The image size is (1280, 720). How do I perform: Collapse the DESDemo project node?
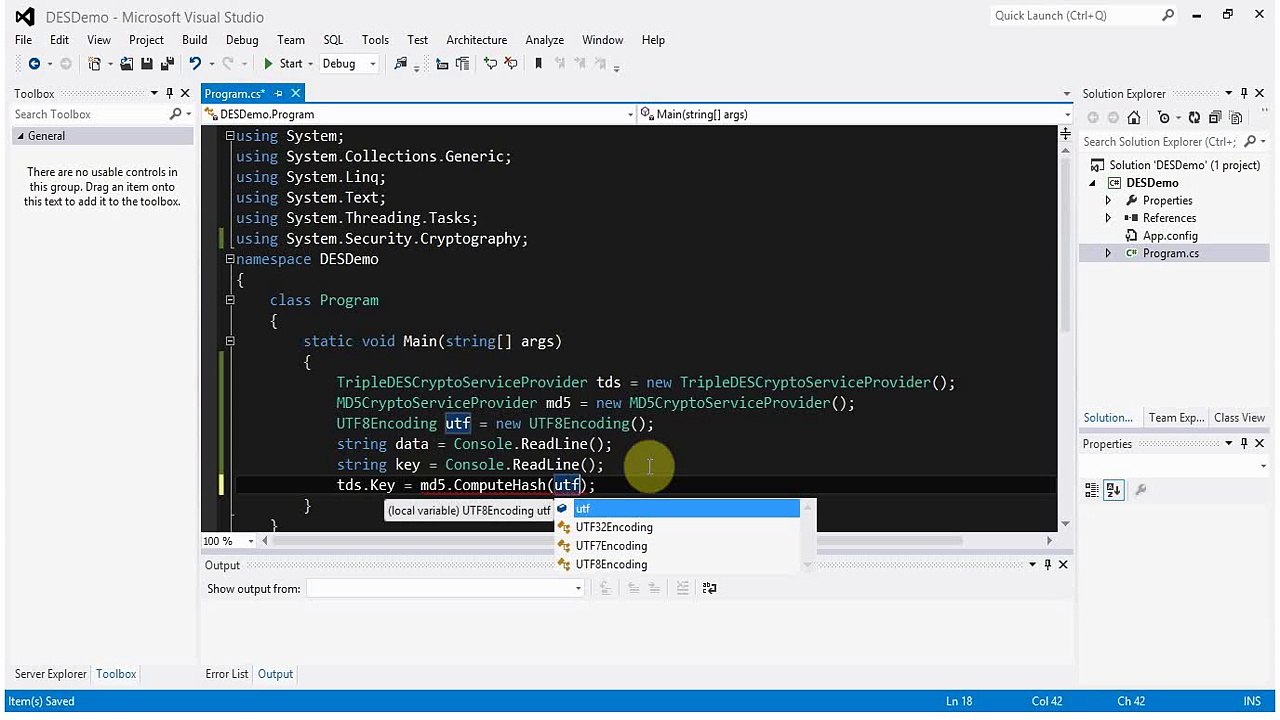pyautogui.click(x=1093, y=183)
